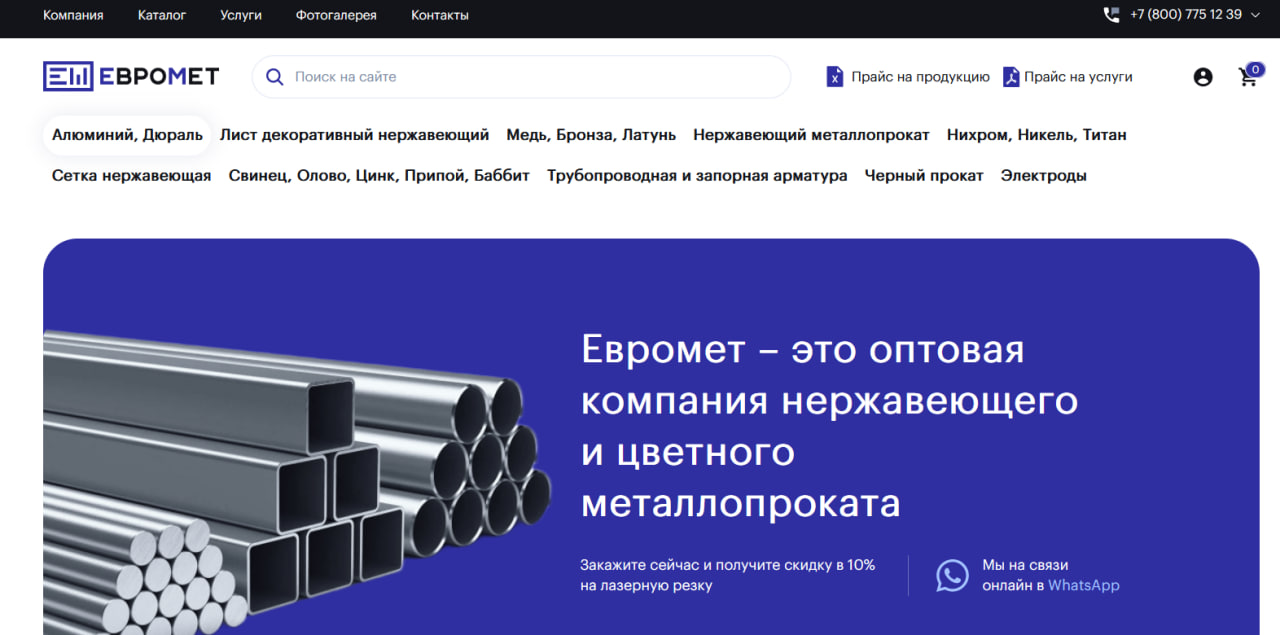Follow the WhatsApp text link
The image size is (1280, 635).
[1084, 586]
